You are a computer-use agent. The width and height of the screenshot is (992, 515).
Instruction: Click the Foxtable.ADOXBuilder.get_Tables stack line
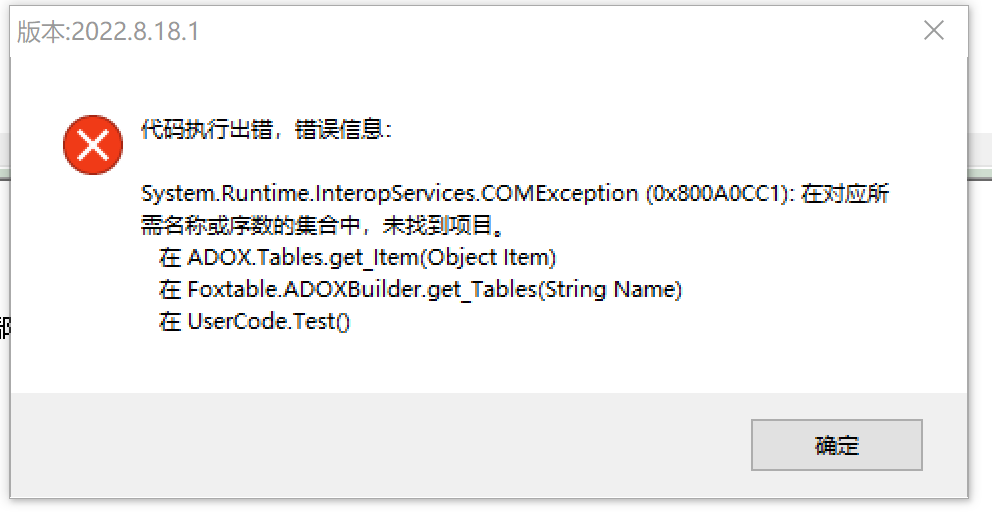(x=421, y=289)
